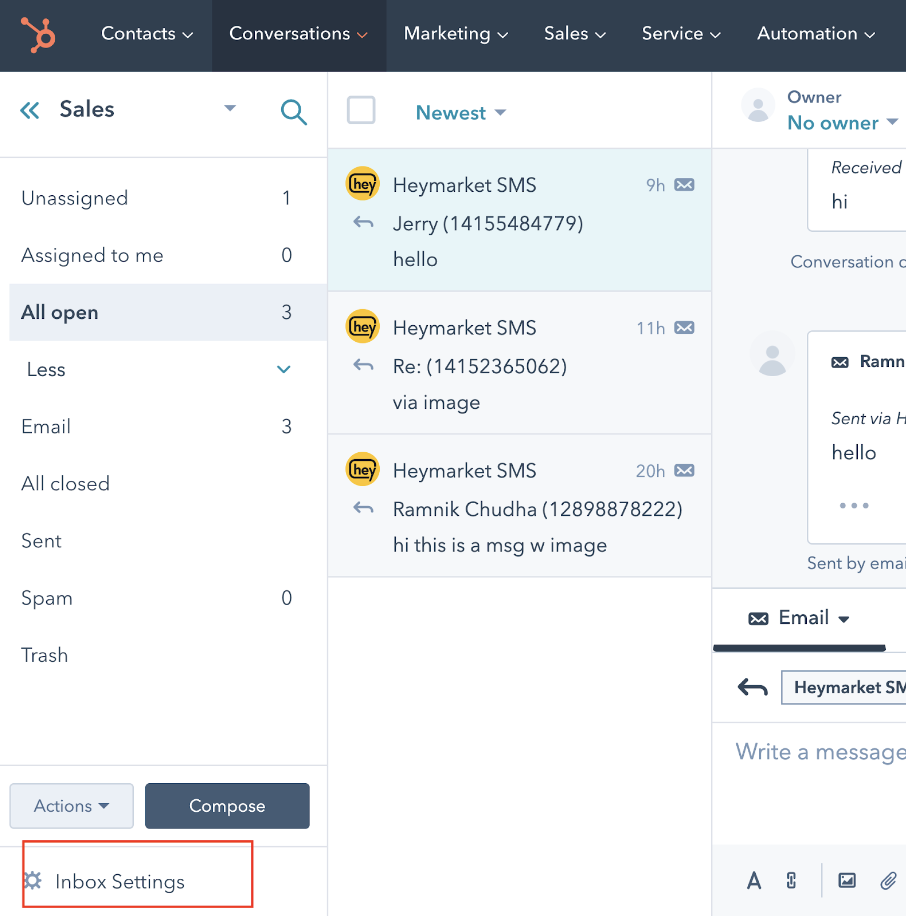Open the Actions dropdown button
908x918 pixels.
[71, 806]
